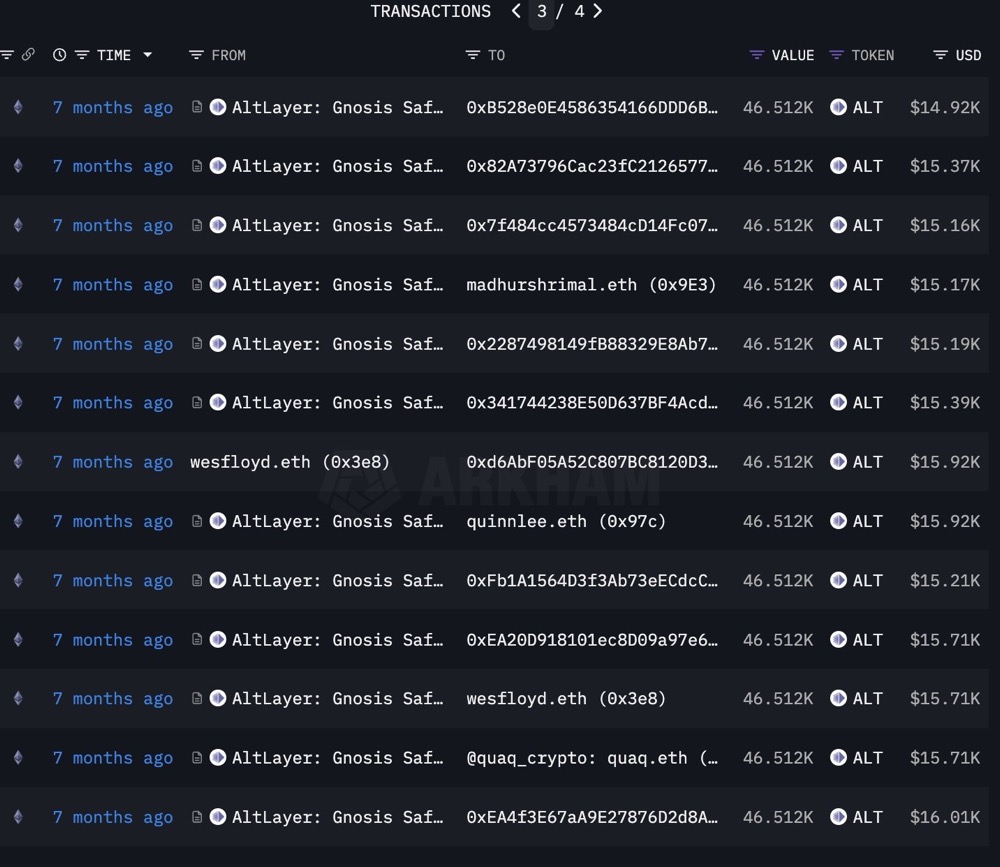The image size is (1000, 867).
Task: Open the FROM column filter
Action: point(197,55)
